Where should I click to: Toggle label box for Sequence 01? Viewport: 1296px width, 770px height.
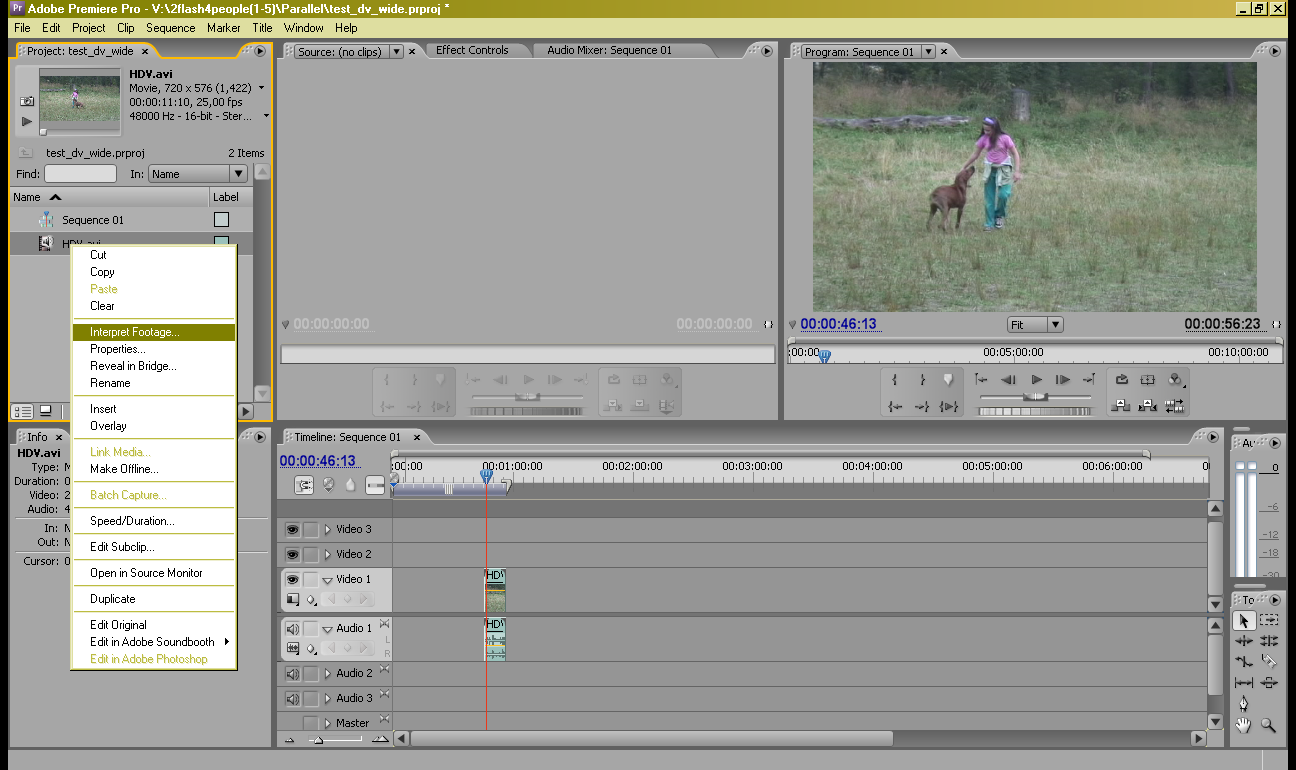222,220
